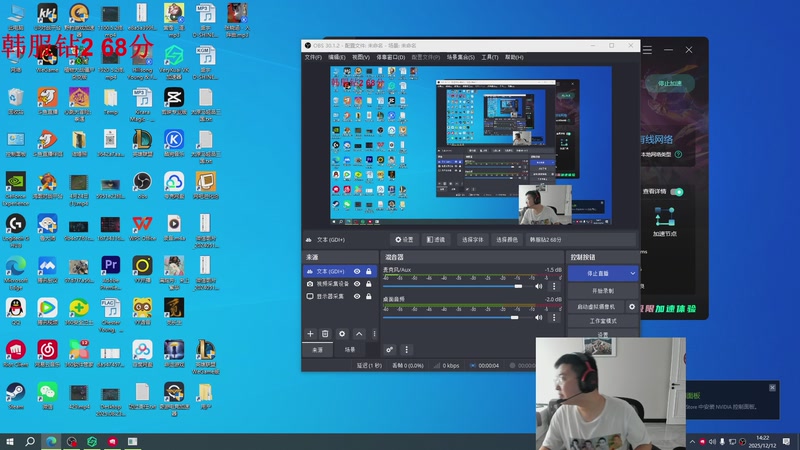Click 选择颜色 button in source toolbar
Image resolution: width=800 pixels, height=450 pixels.
(x=507, y=240)
